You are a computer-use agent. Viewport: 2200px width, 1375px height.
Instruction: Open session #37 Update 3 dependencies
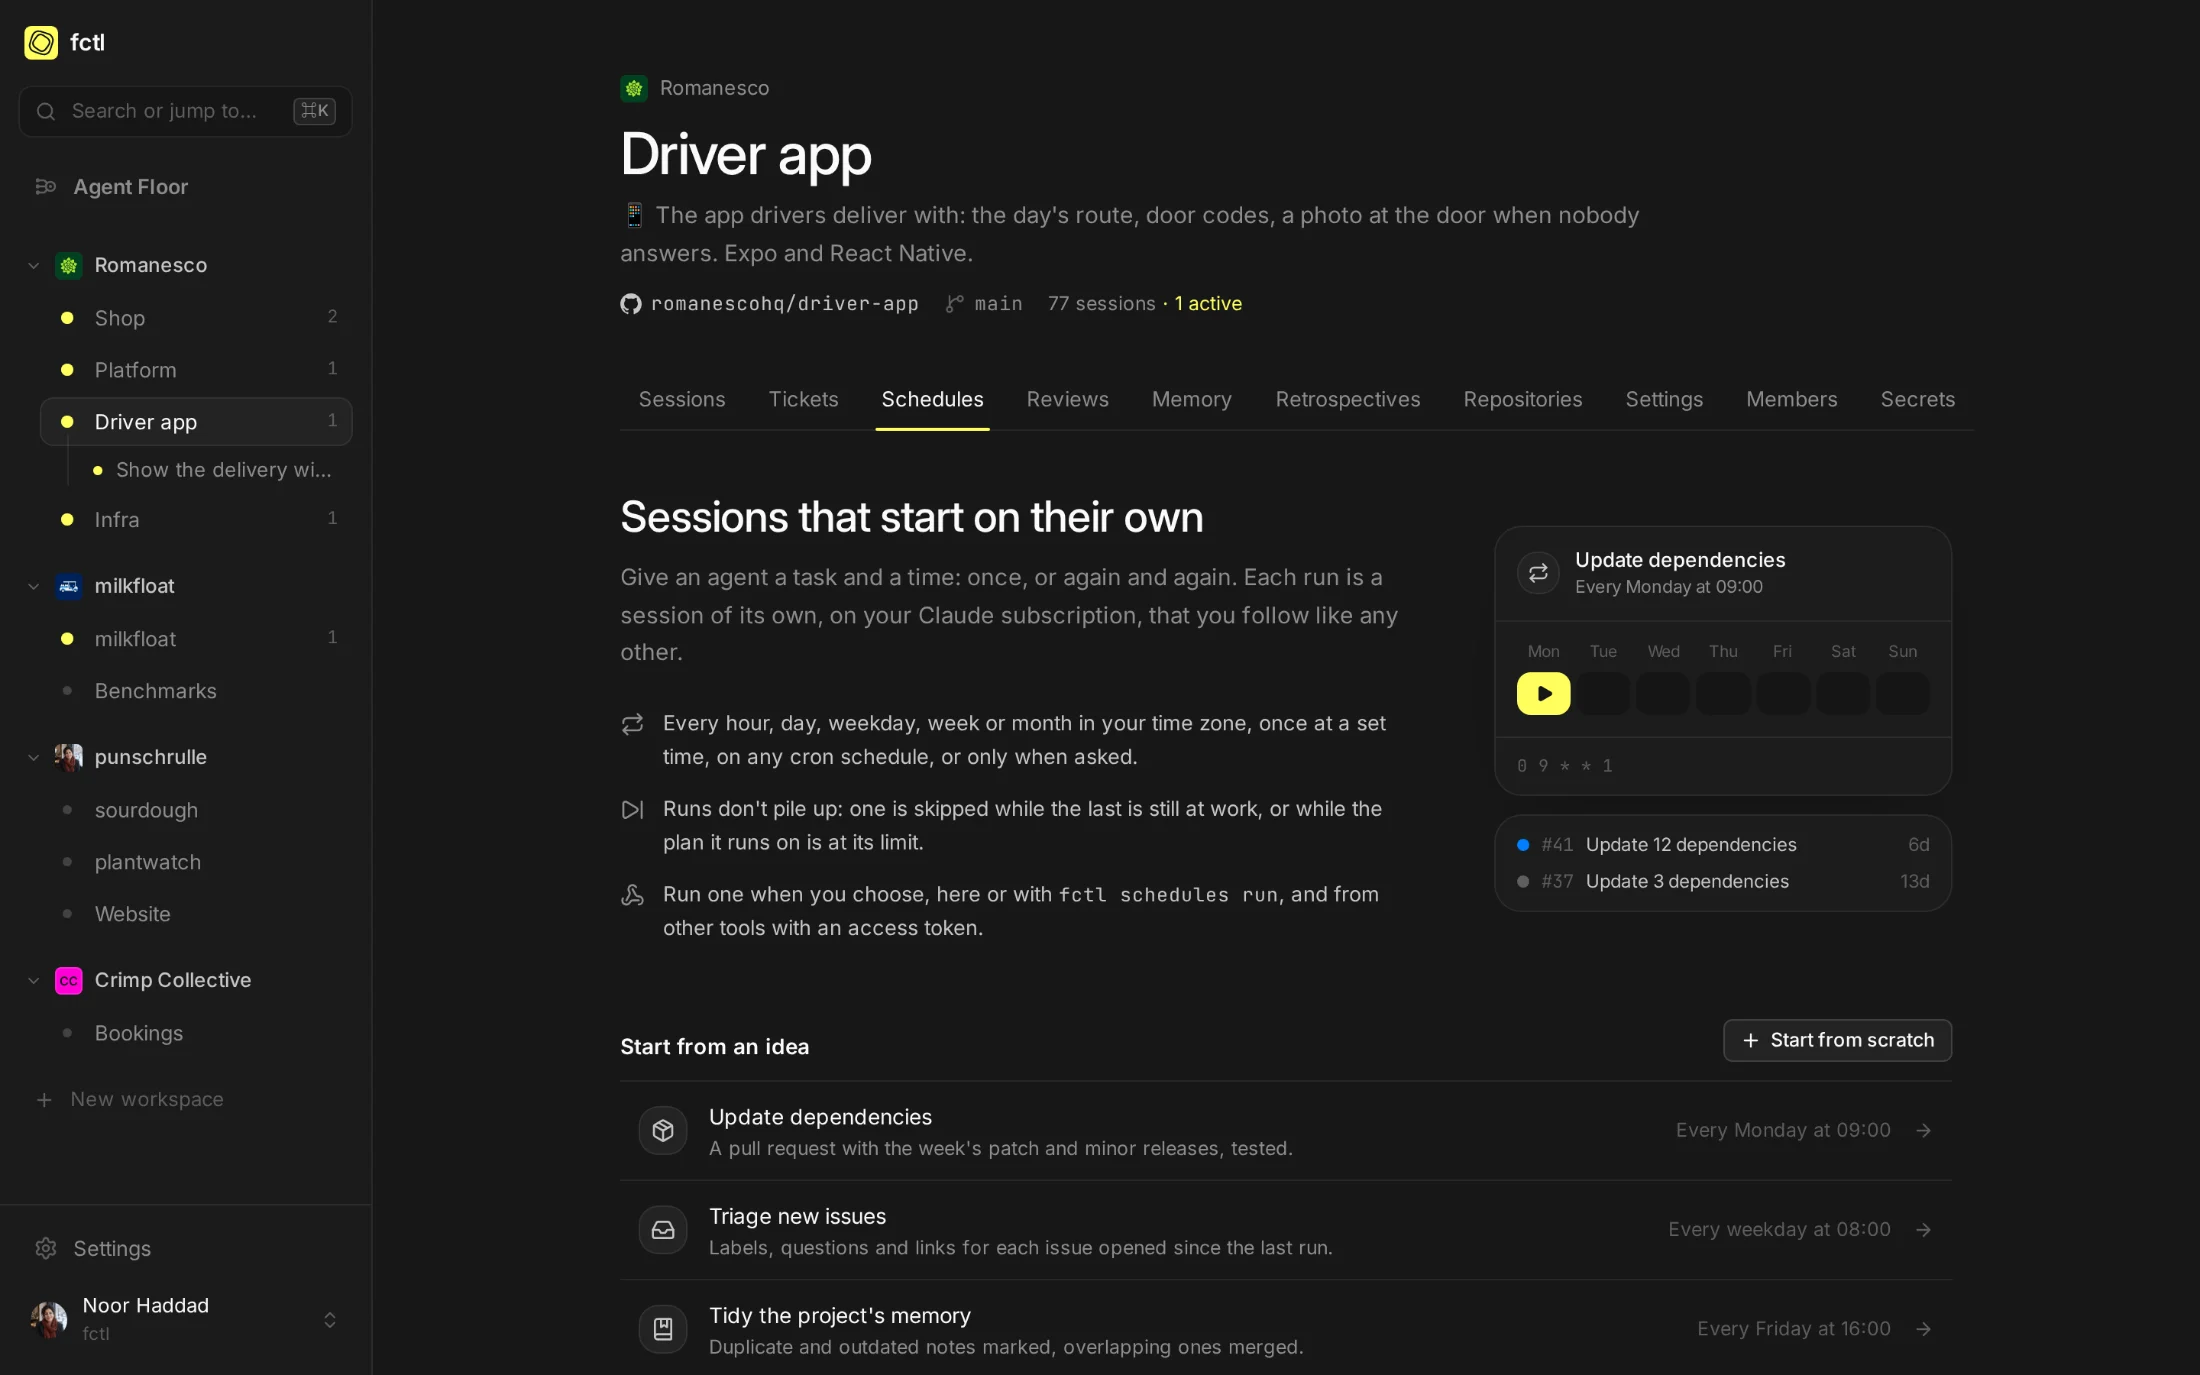pos(1723,881)
